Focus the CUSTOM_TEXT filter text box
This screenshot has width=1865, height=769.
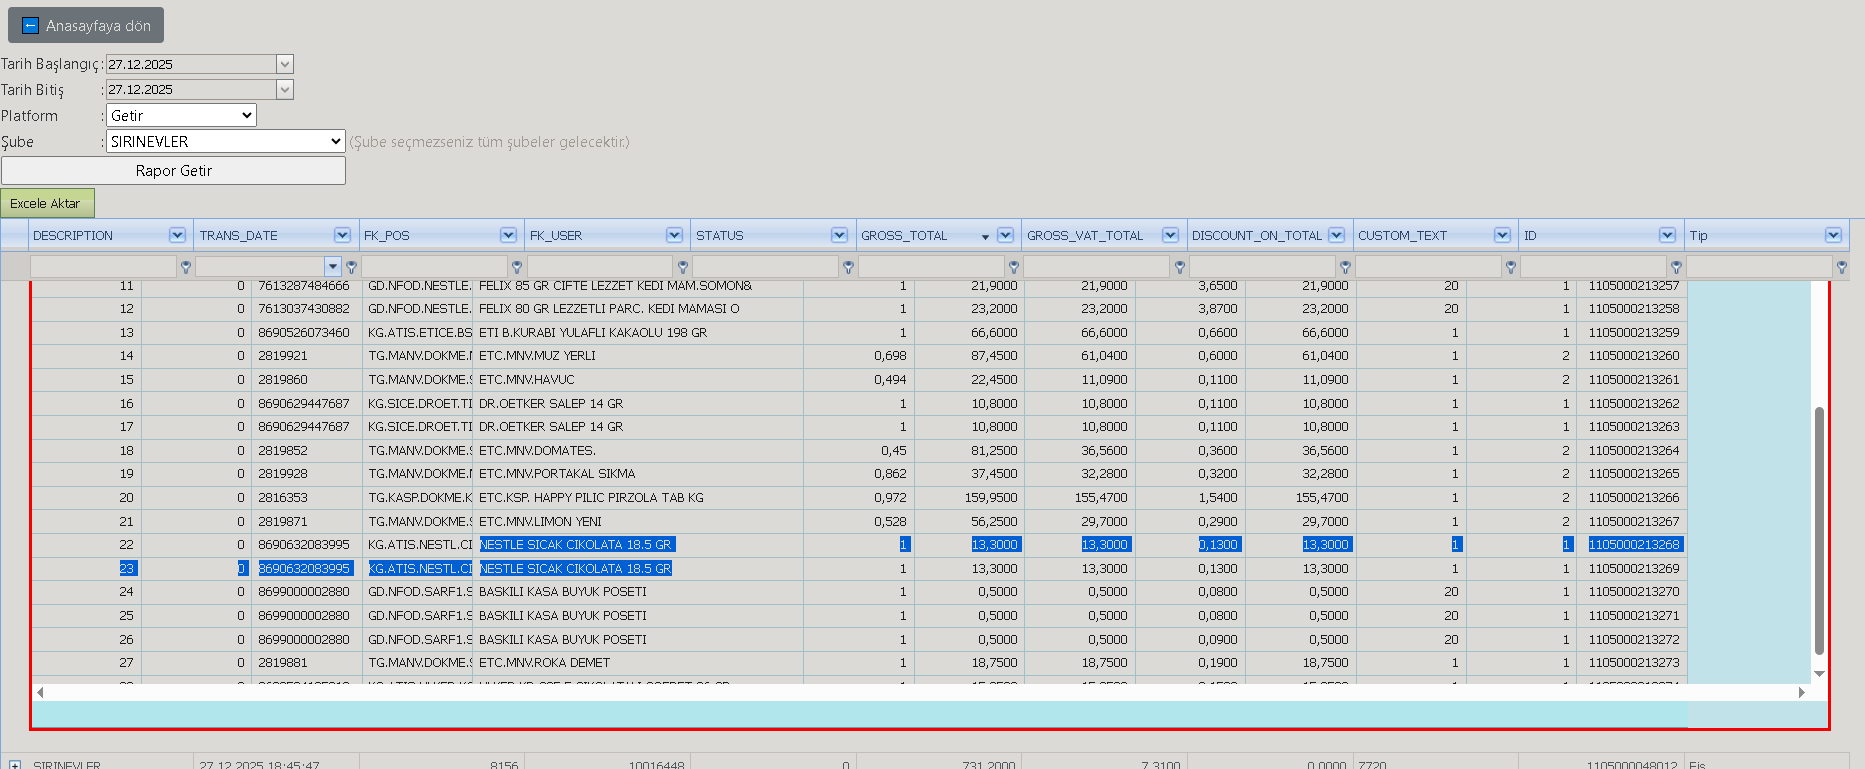coord(1429,267)
